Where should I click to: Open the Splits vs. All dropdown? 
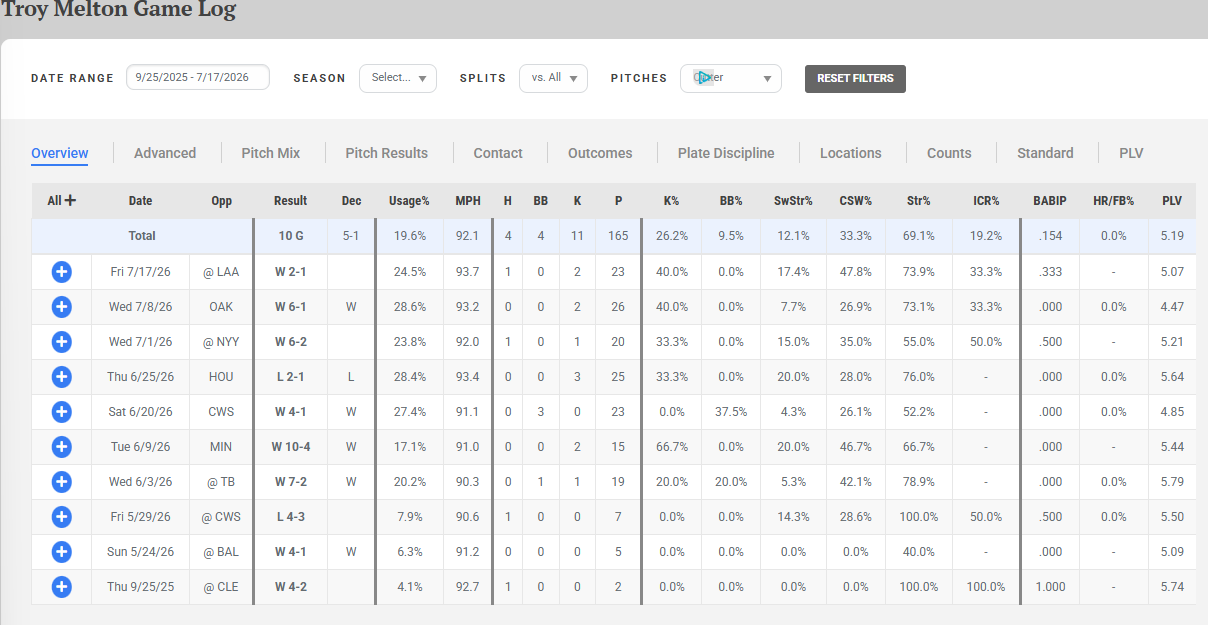553,78
